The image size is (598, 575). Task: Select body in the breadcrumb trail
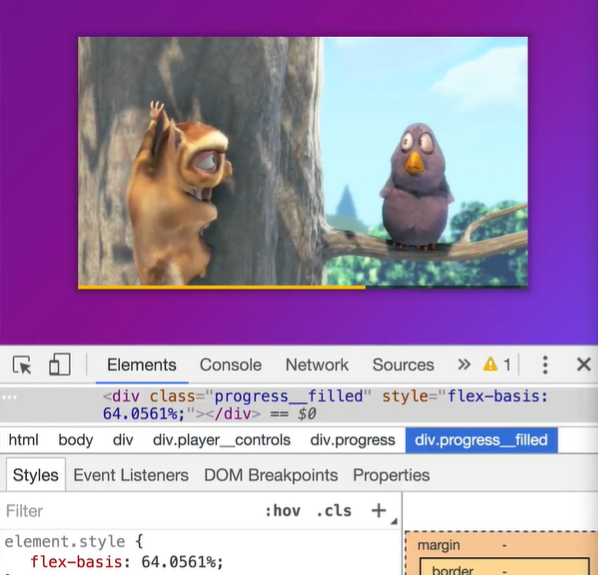[x=76, y=440]
